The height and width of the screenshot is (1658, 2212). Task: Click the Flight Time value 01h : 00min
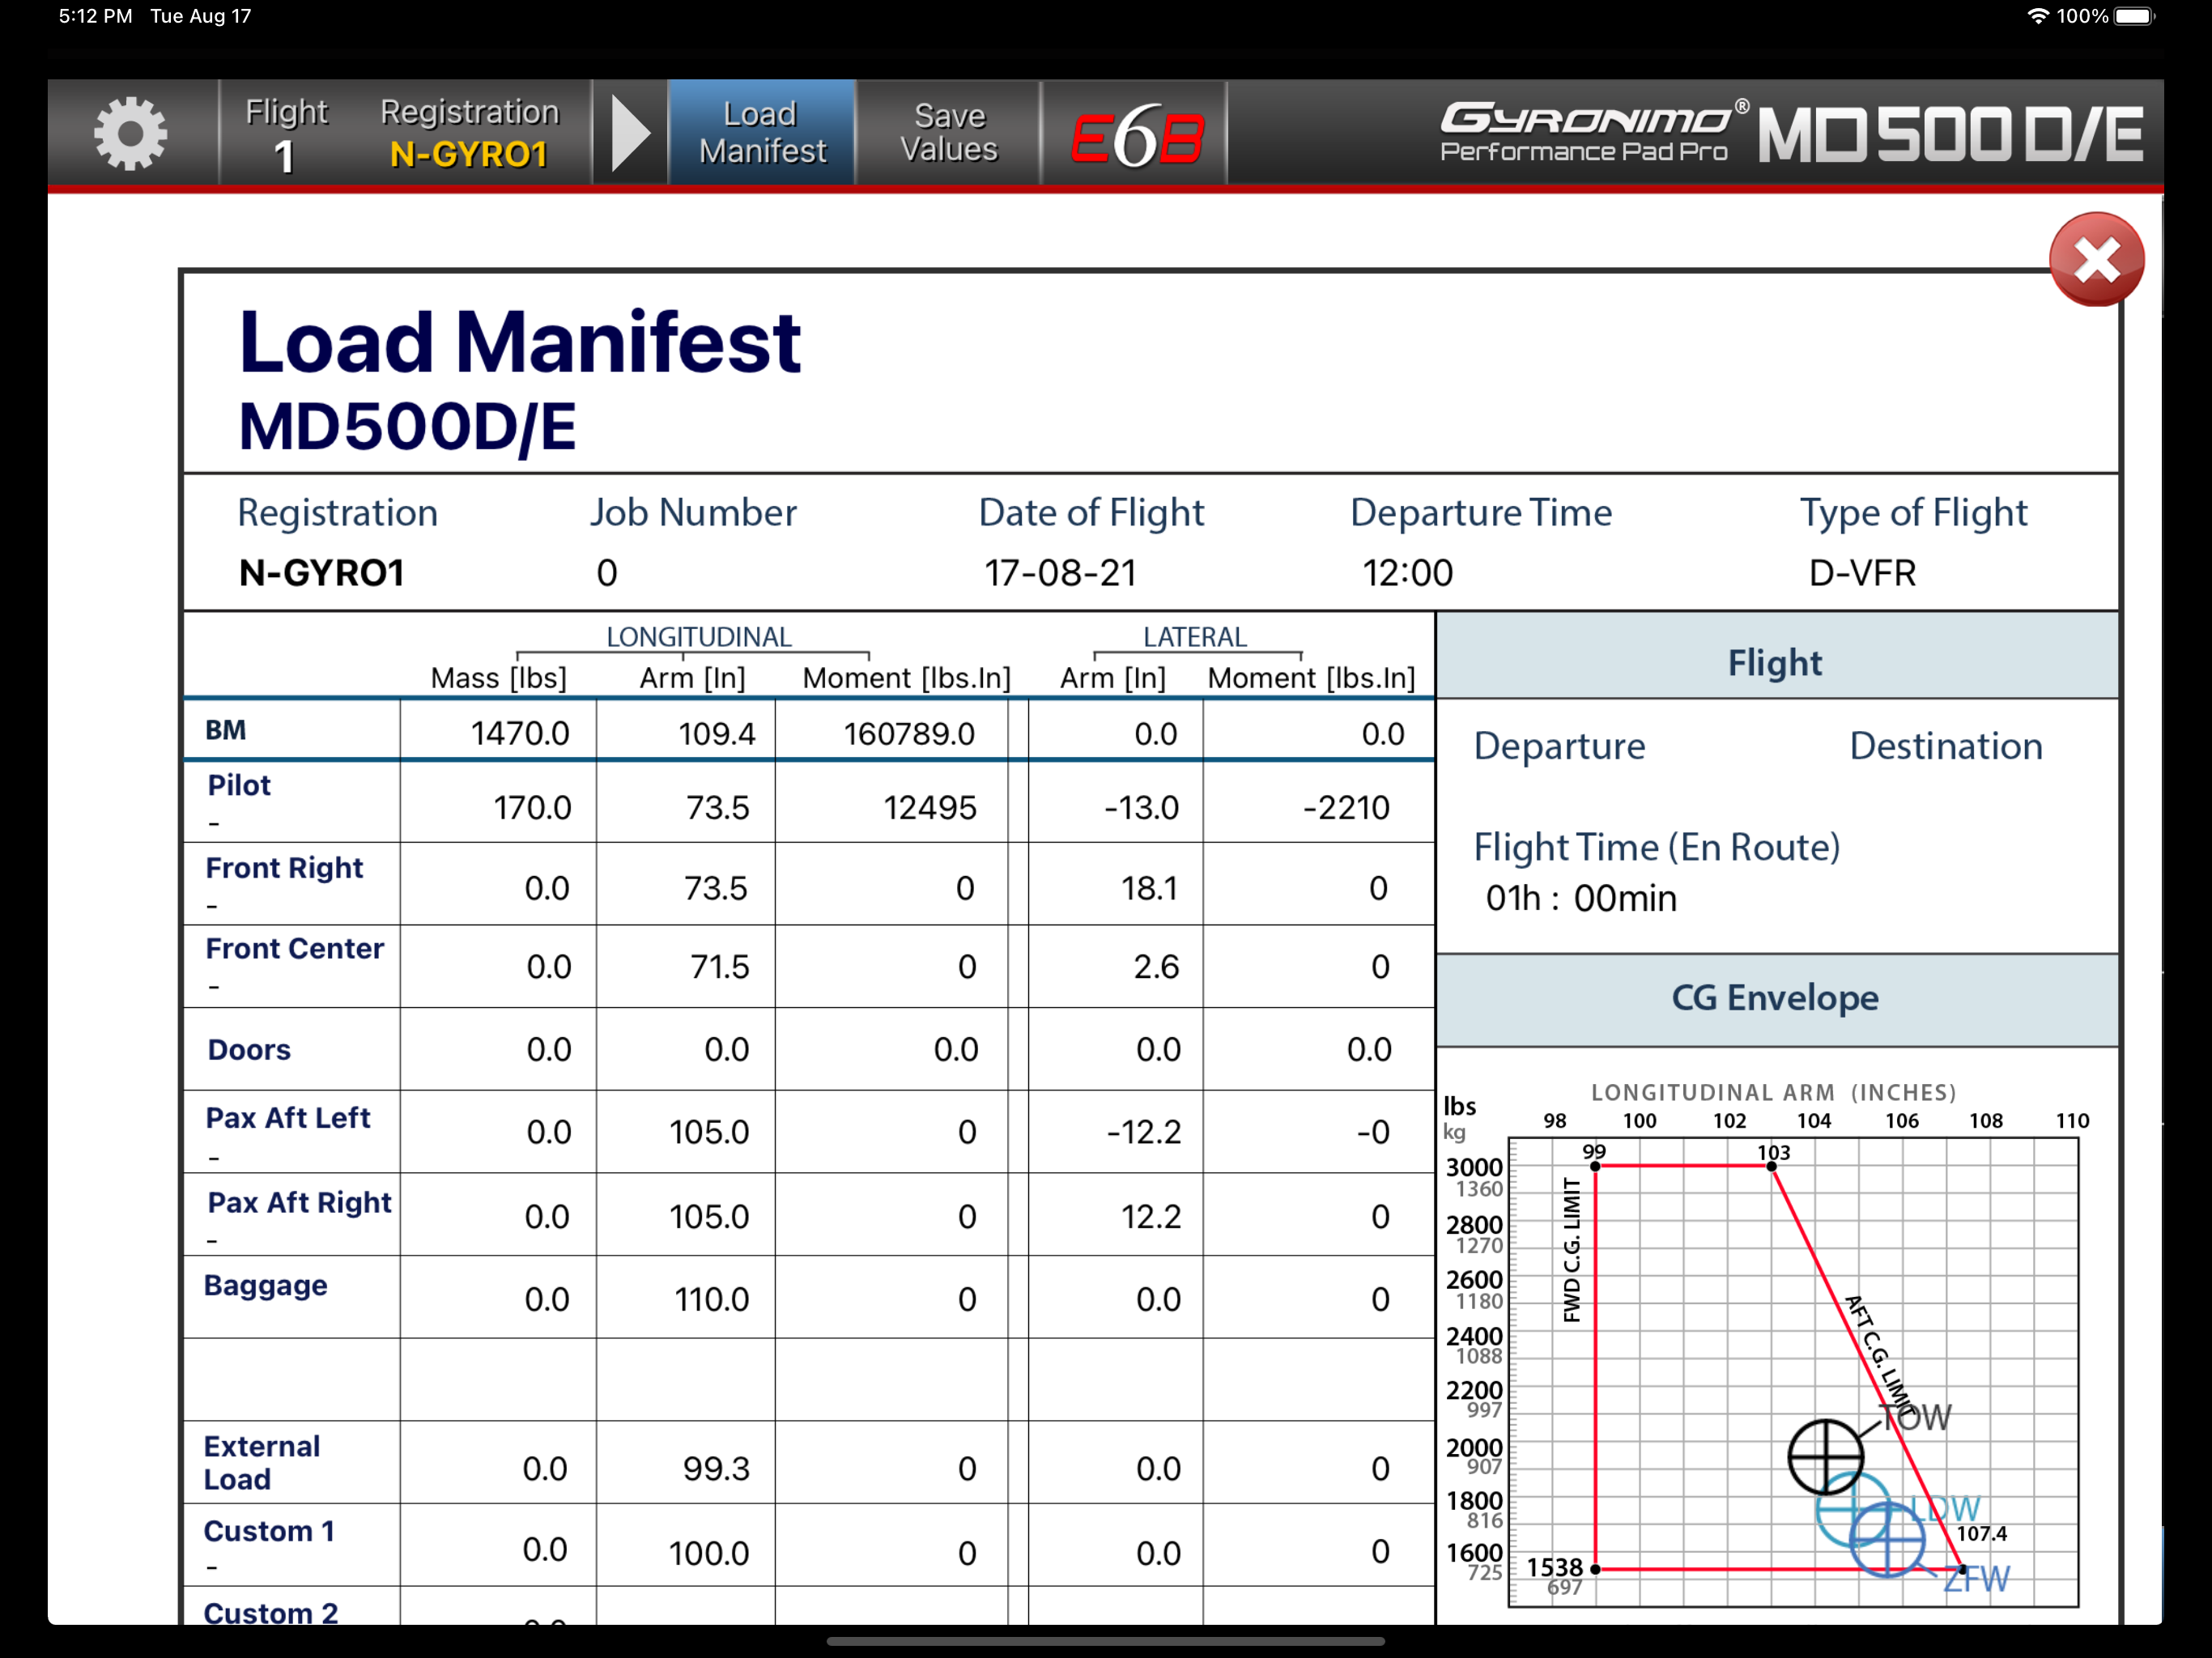(x=1581, y=898)
